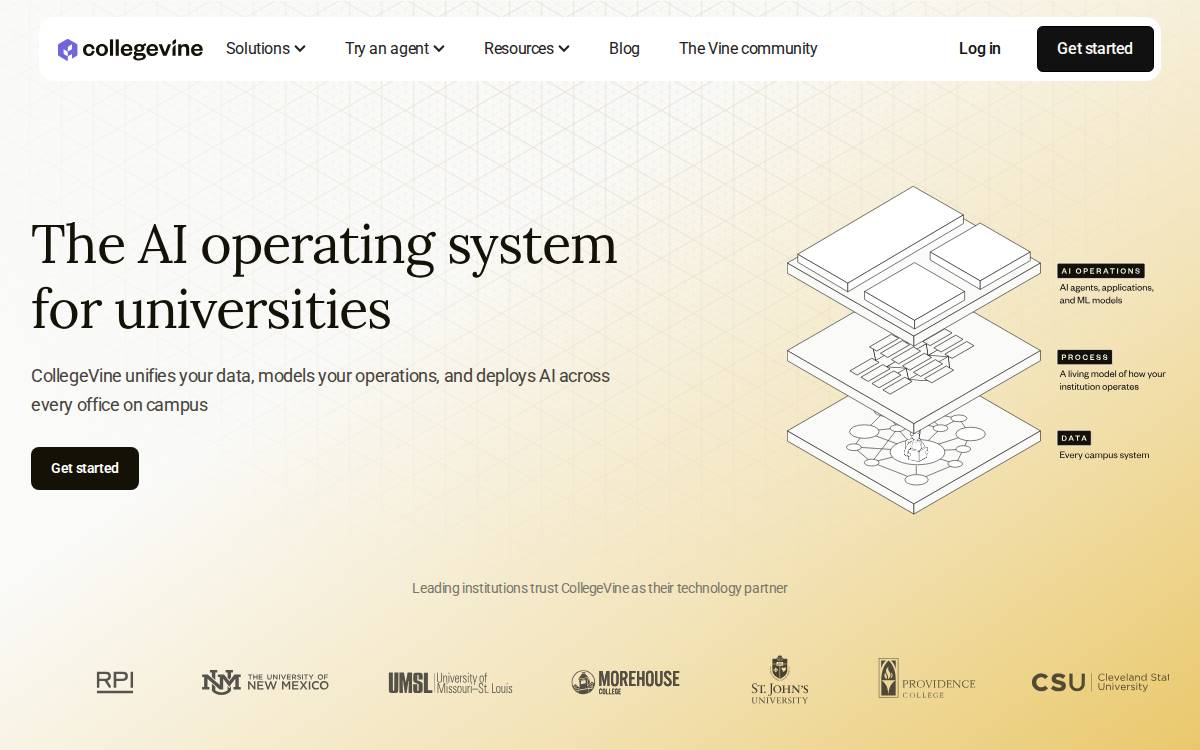Click 'Leading institutions trust CollegeVine' text
1200x750 pixels.
pos(521,588)
